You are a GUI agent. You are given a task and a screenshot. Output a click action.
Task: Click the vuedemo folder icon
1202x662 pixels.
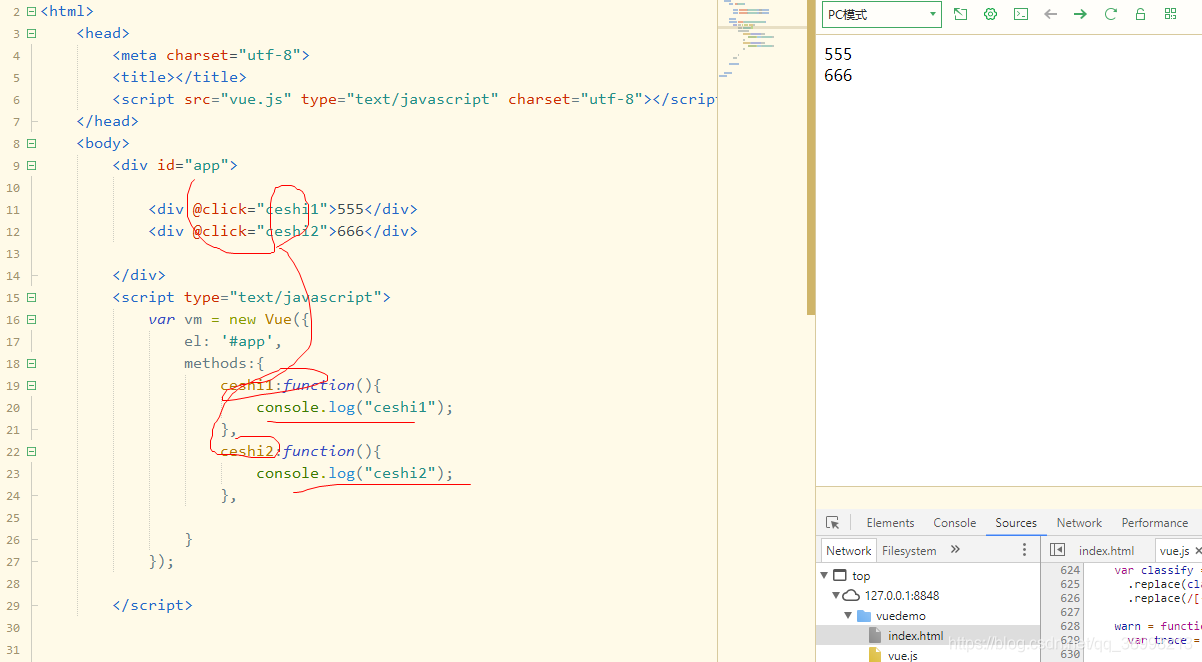864,616
